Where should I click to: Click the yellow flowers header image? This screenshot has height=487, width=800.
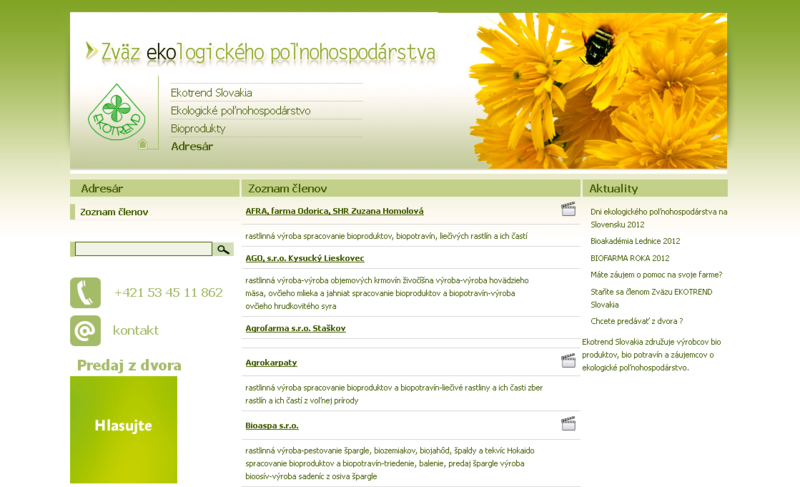click(598, 91)
